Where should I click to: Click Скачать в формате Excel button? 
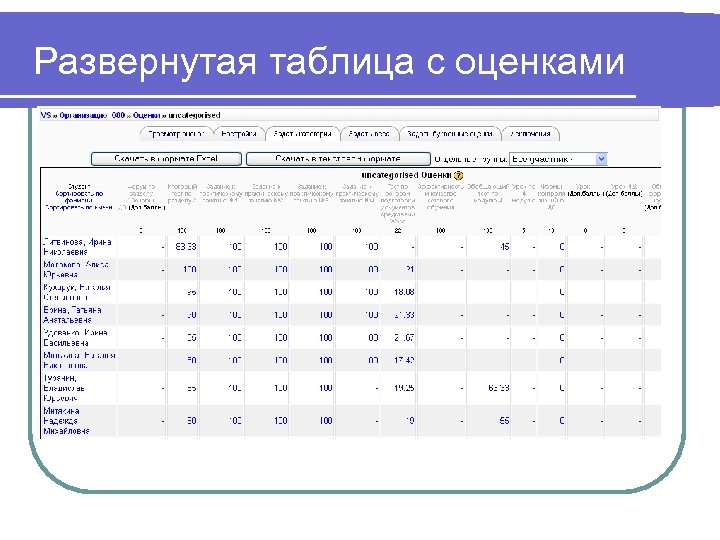click(166, 159)
